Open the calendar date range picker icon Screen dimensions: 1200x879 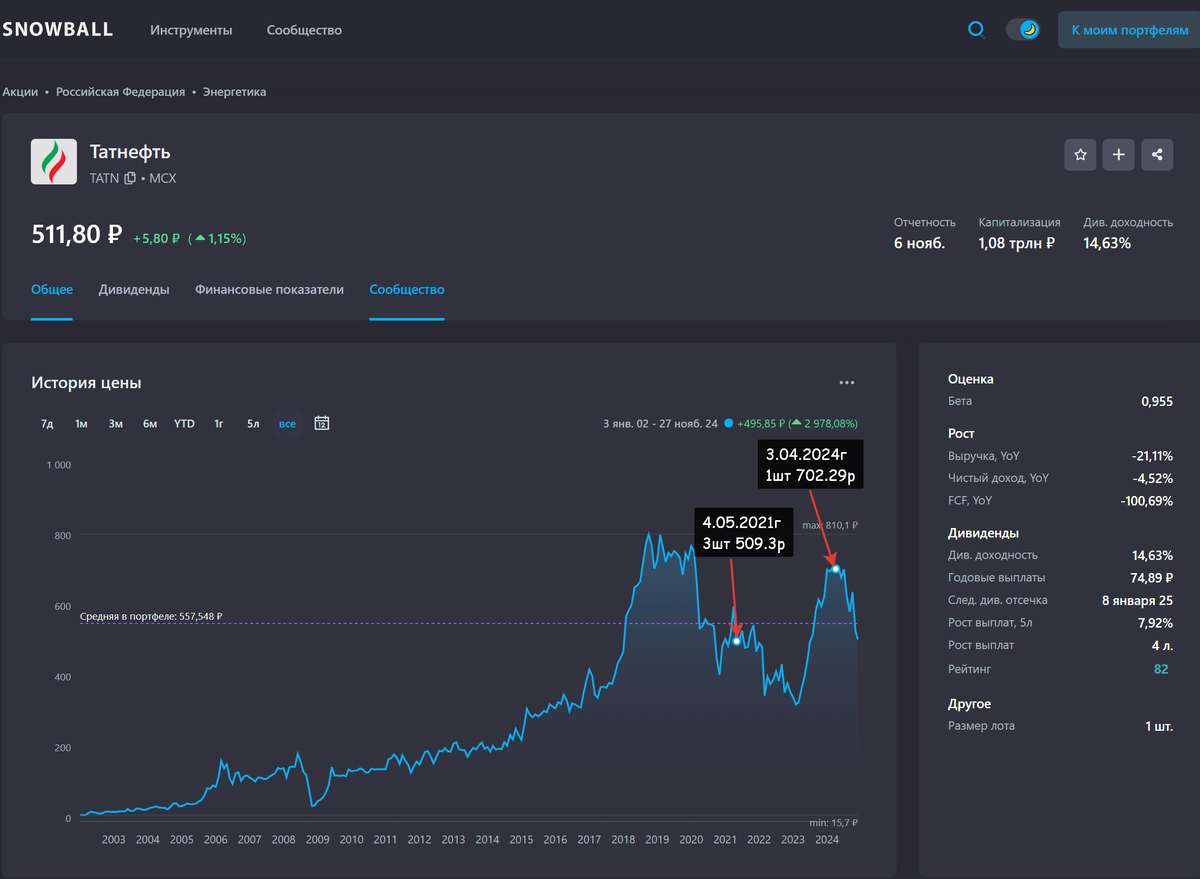click(x=322, y=423)
